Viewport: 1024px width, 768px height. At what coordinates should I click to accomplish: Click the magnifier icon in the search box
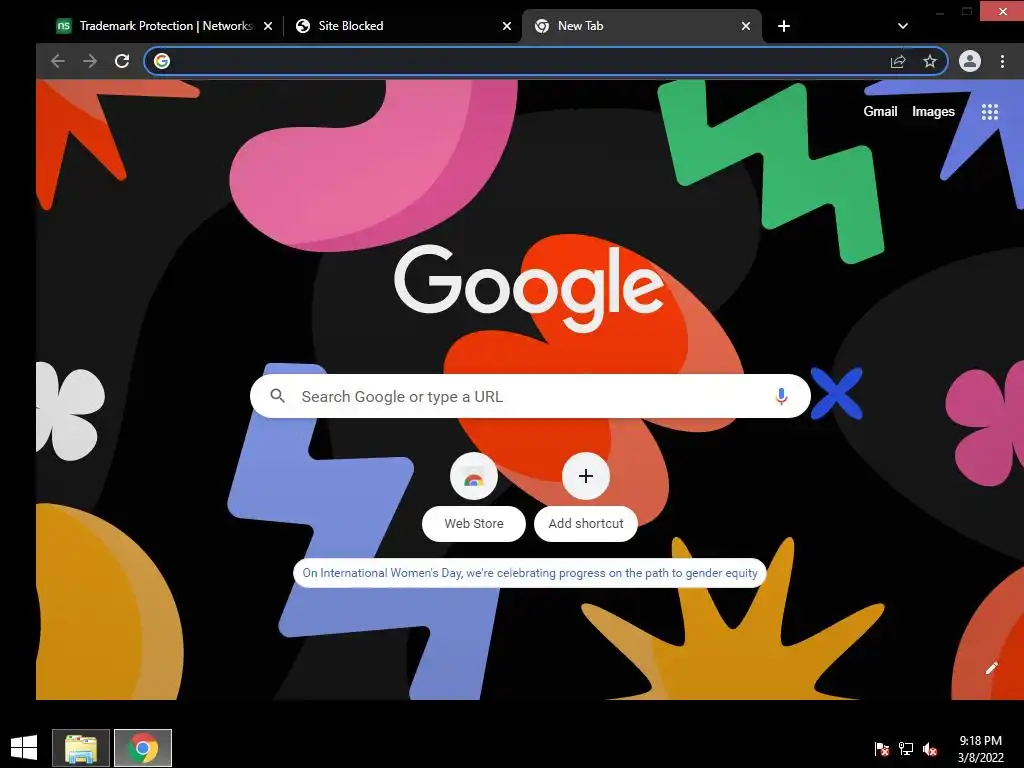[x=278, y=396]
